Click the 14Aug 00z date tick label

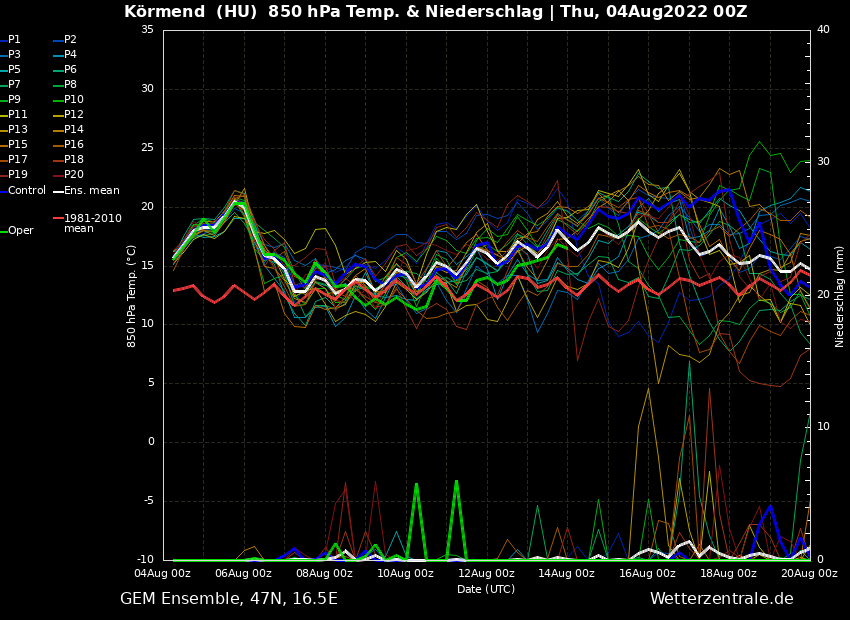(x=567, y=574)
